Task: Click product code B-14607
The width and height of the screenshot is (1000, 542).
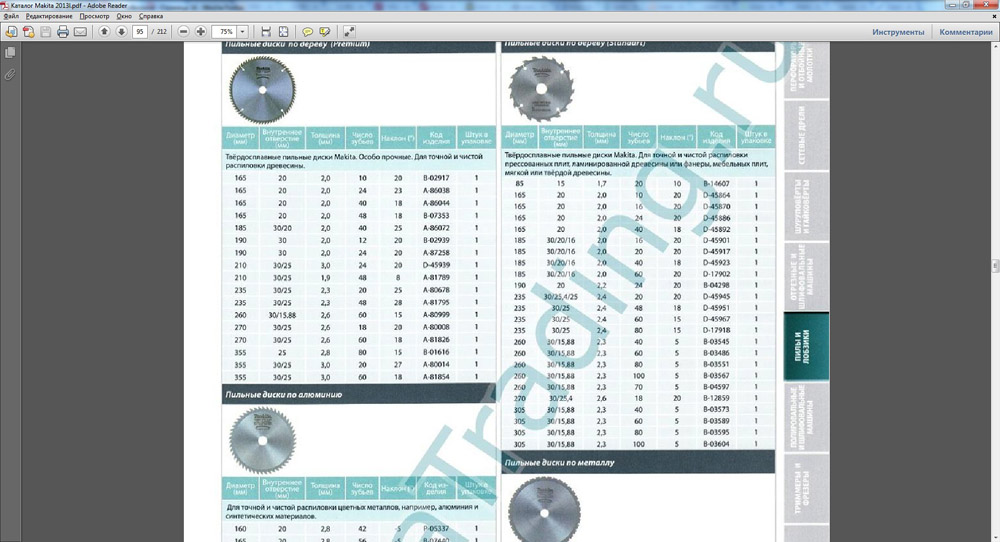Action: (x=716, y=184)
